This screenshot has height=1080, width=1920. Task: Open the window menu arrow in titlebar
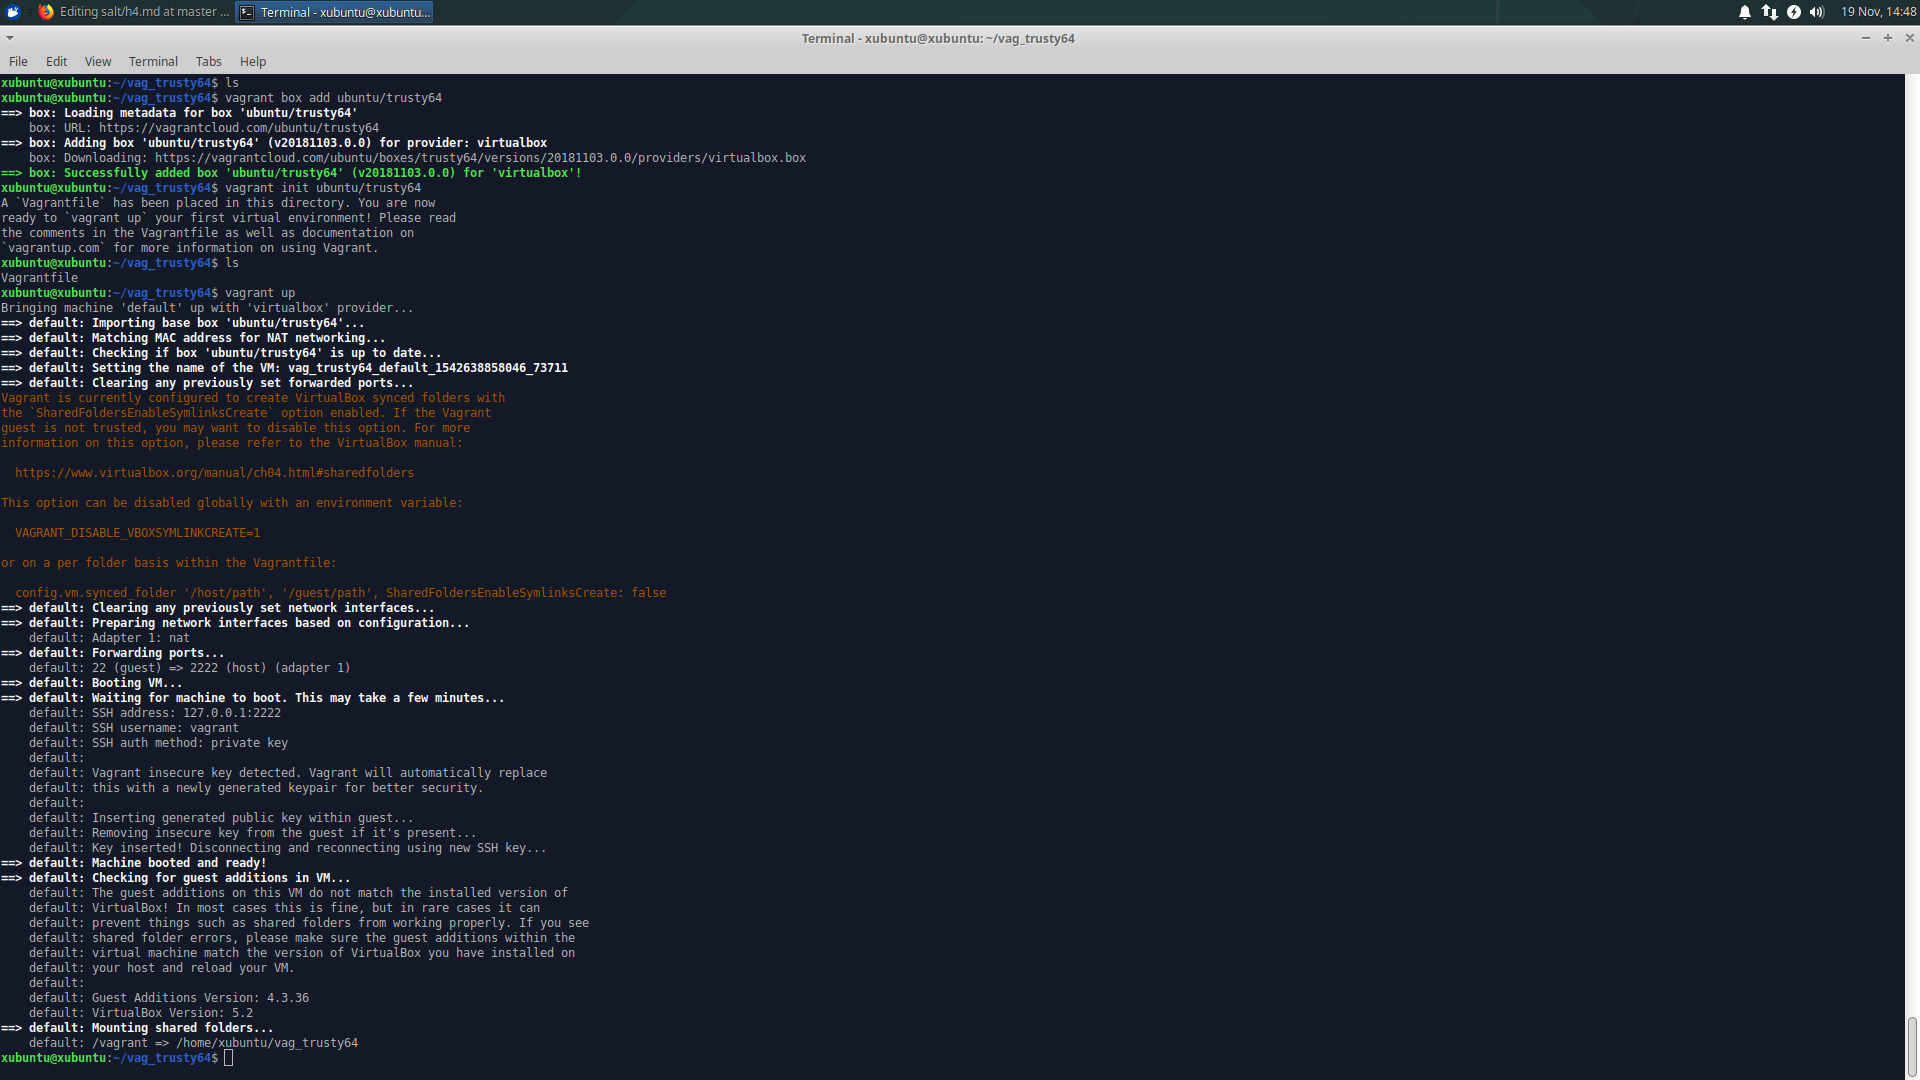[x=10, y=38]
